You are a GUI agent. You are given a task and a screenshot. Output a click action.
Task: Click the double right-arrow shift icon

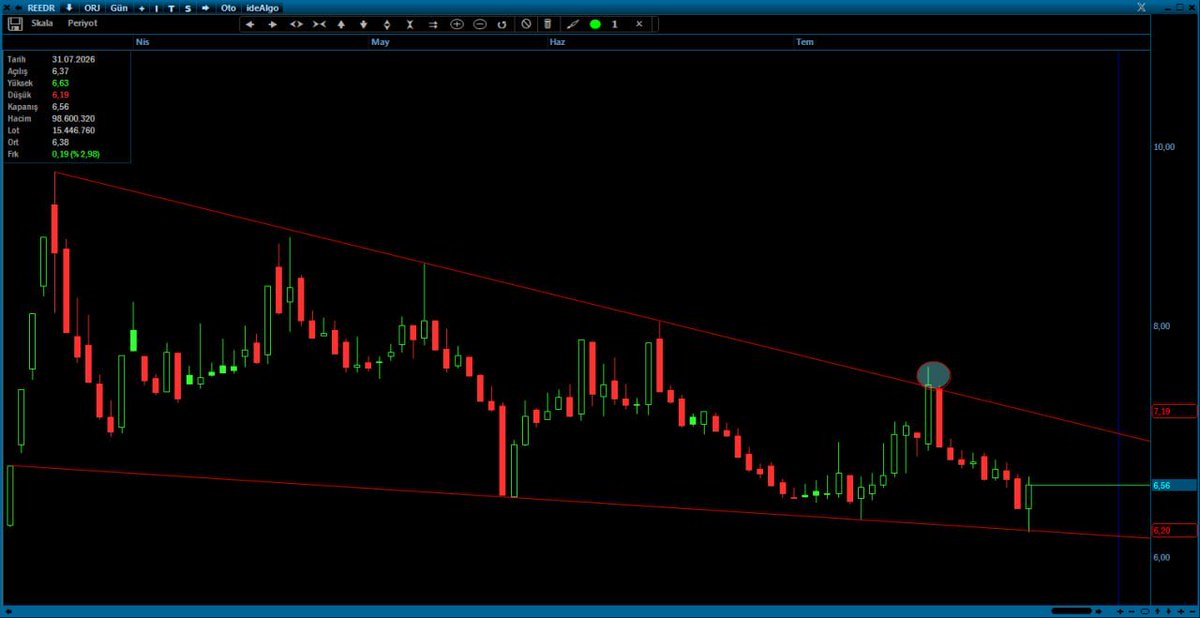click(433, 23)
